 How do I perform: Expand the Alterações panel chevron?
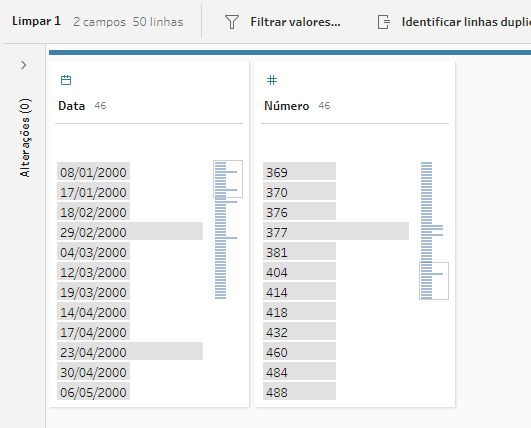(23, 65)
